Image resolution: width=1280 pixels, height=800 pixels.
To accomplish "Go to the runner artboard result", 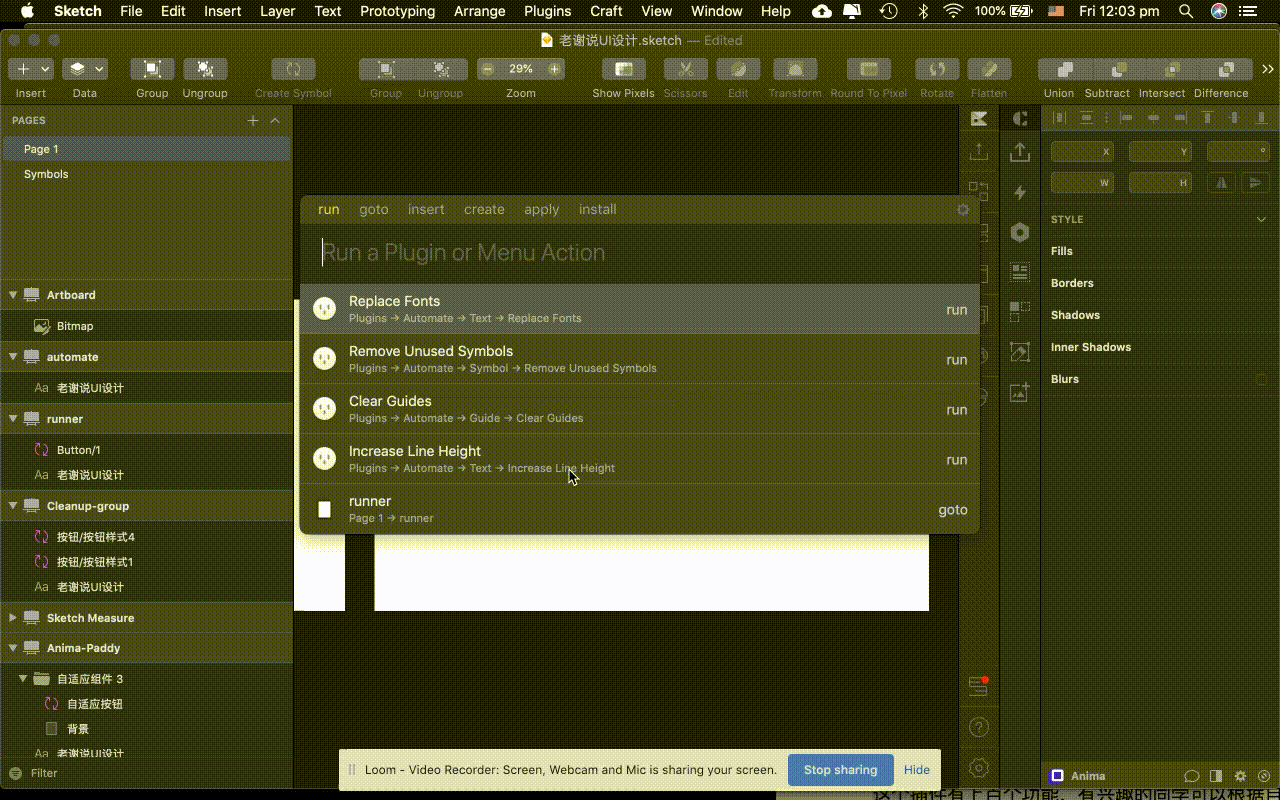I will [x=640, y=509].
